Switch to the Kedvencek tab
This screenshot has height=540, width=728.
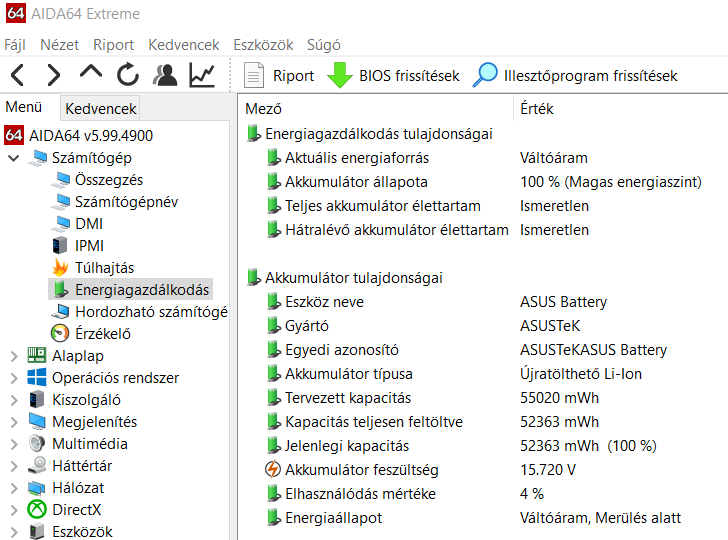click(101, 109)
